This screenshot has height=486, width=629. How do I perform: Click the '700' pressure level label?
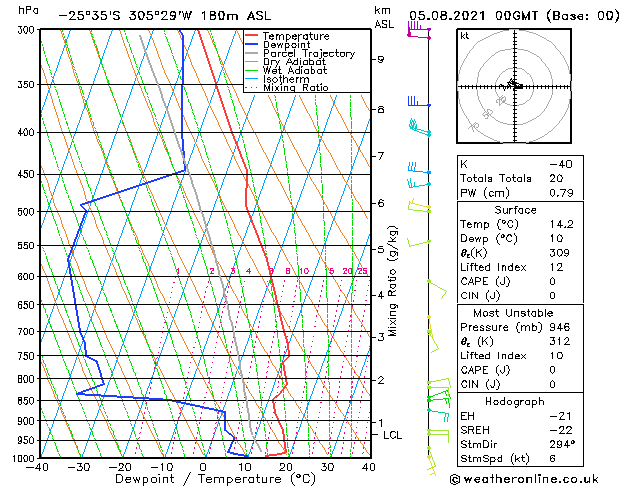28,332
